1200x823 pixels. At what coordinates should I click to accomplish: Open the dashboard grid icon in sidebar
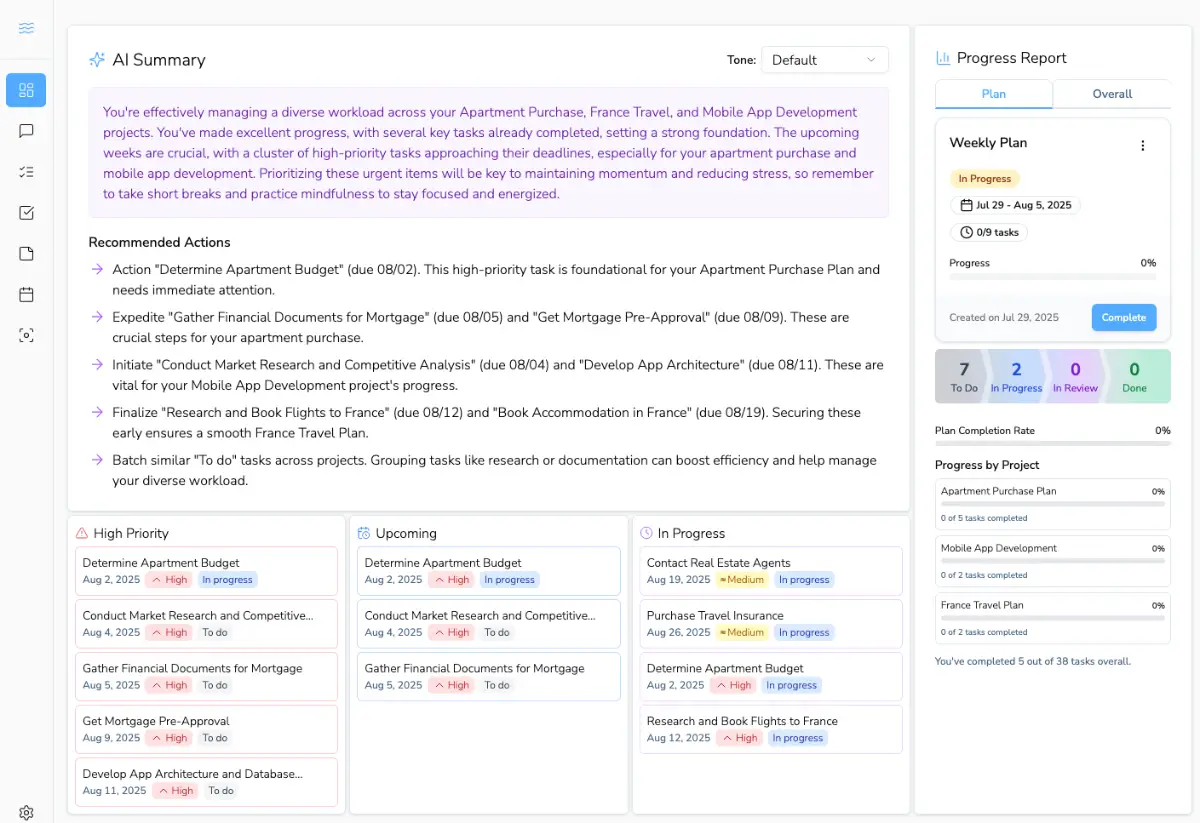coord(26,90)
